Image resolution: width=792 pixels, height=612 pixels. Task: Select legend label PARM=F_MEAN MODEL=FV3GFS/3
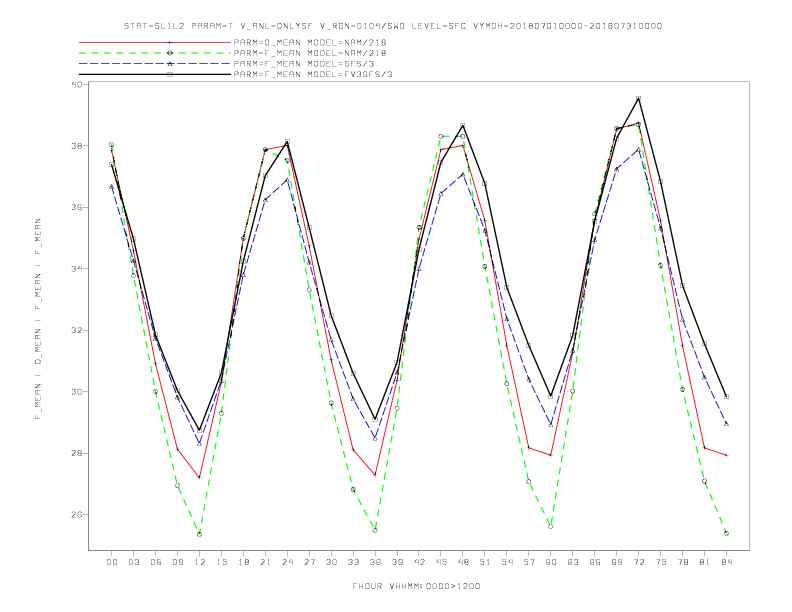[313, 74]
